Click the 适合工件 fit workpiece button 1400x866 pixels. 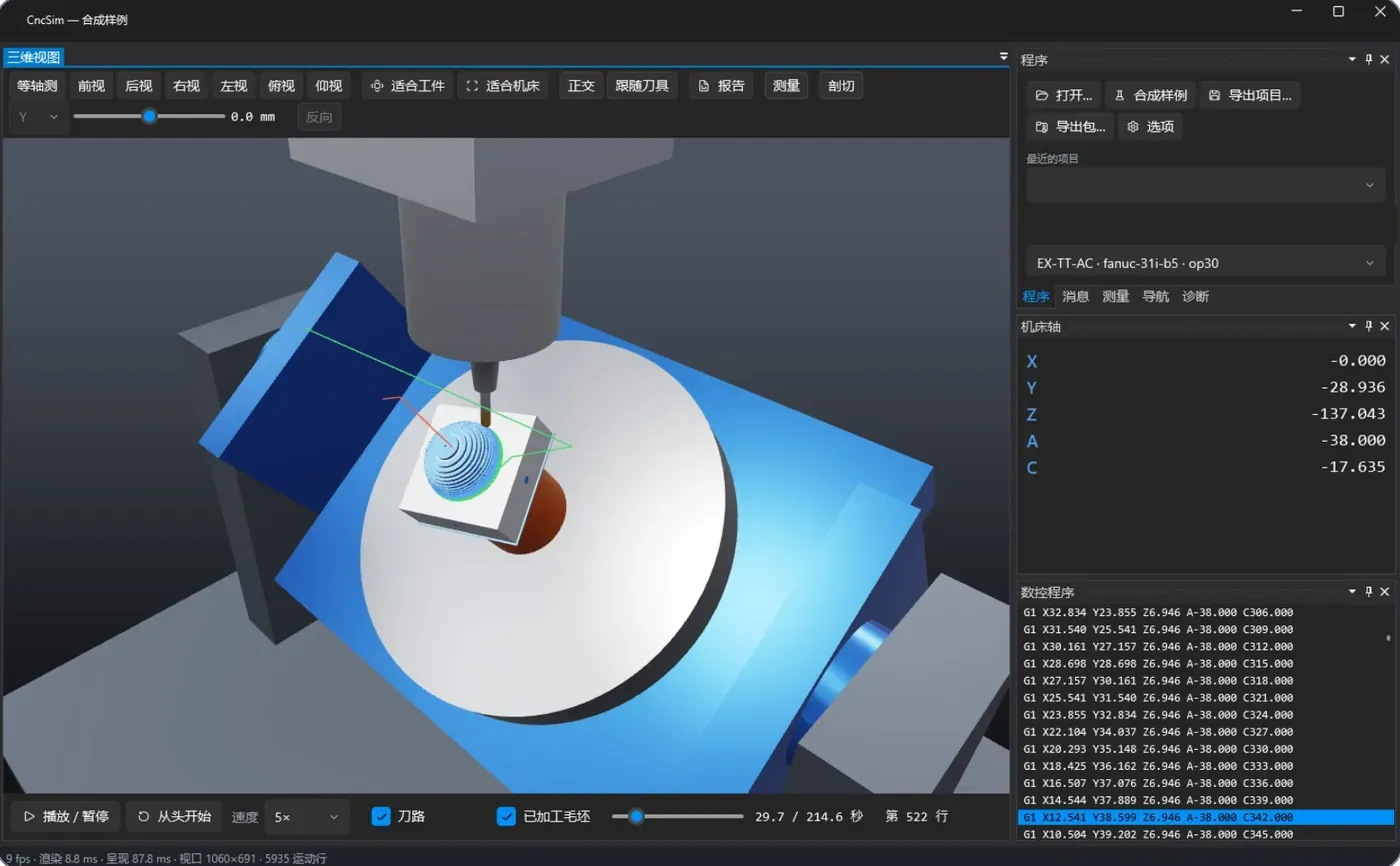407,86
